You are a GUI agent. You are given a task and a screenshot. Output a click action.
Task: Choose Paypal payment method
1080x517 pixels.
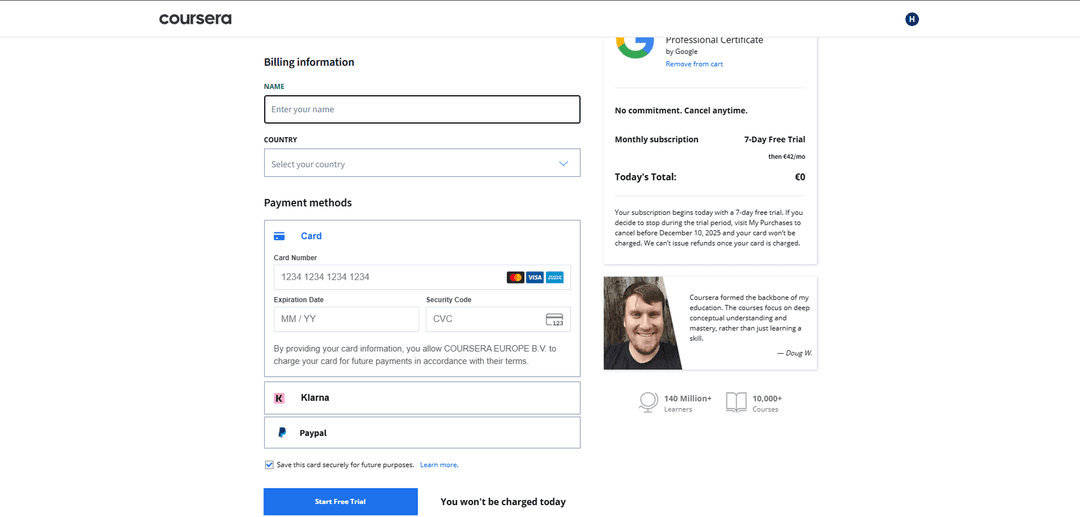[422, 433]
